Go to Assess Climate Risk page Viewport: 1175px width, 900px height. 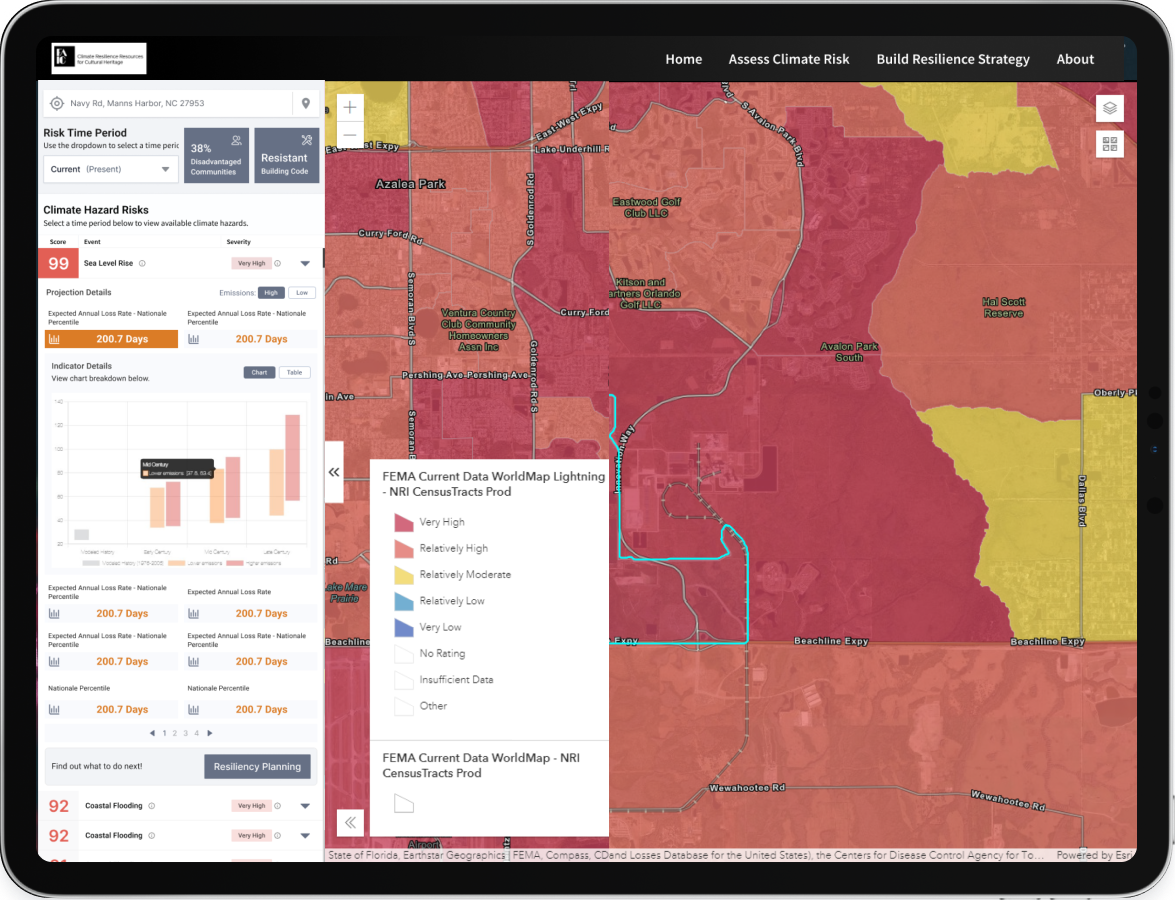click(788, 59)
